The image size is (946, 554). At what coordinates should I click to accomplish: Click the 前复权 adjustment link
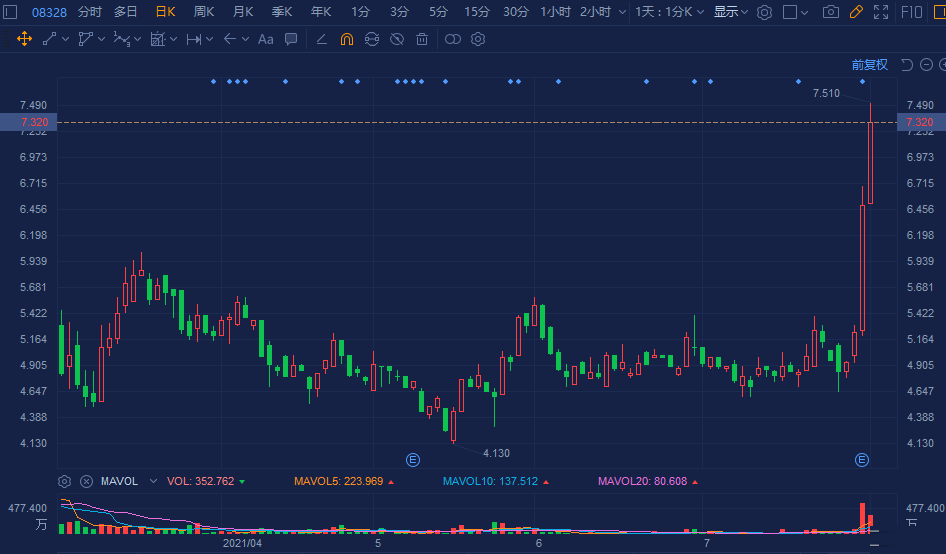(x=869, y=65)
